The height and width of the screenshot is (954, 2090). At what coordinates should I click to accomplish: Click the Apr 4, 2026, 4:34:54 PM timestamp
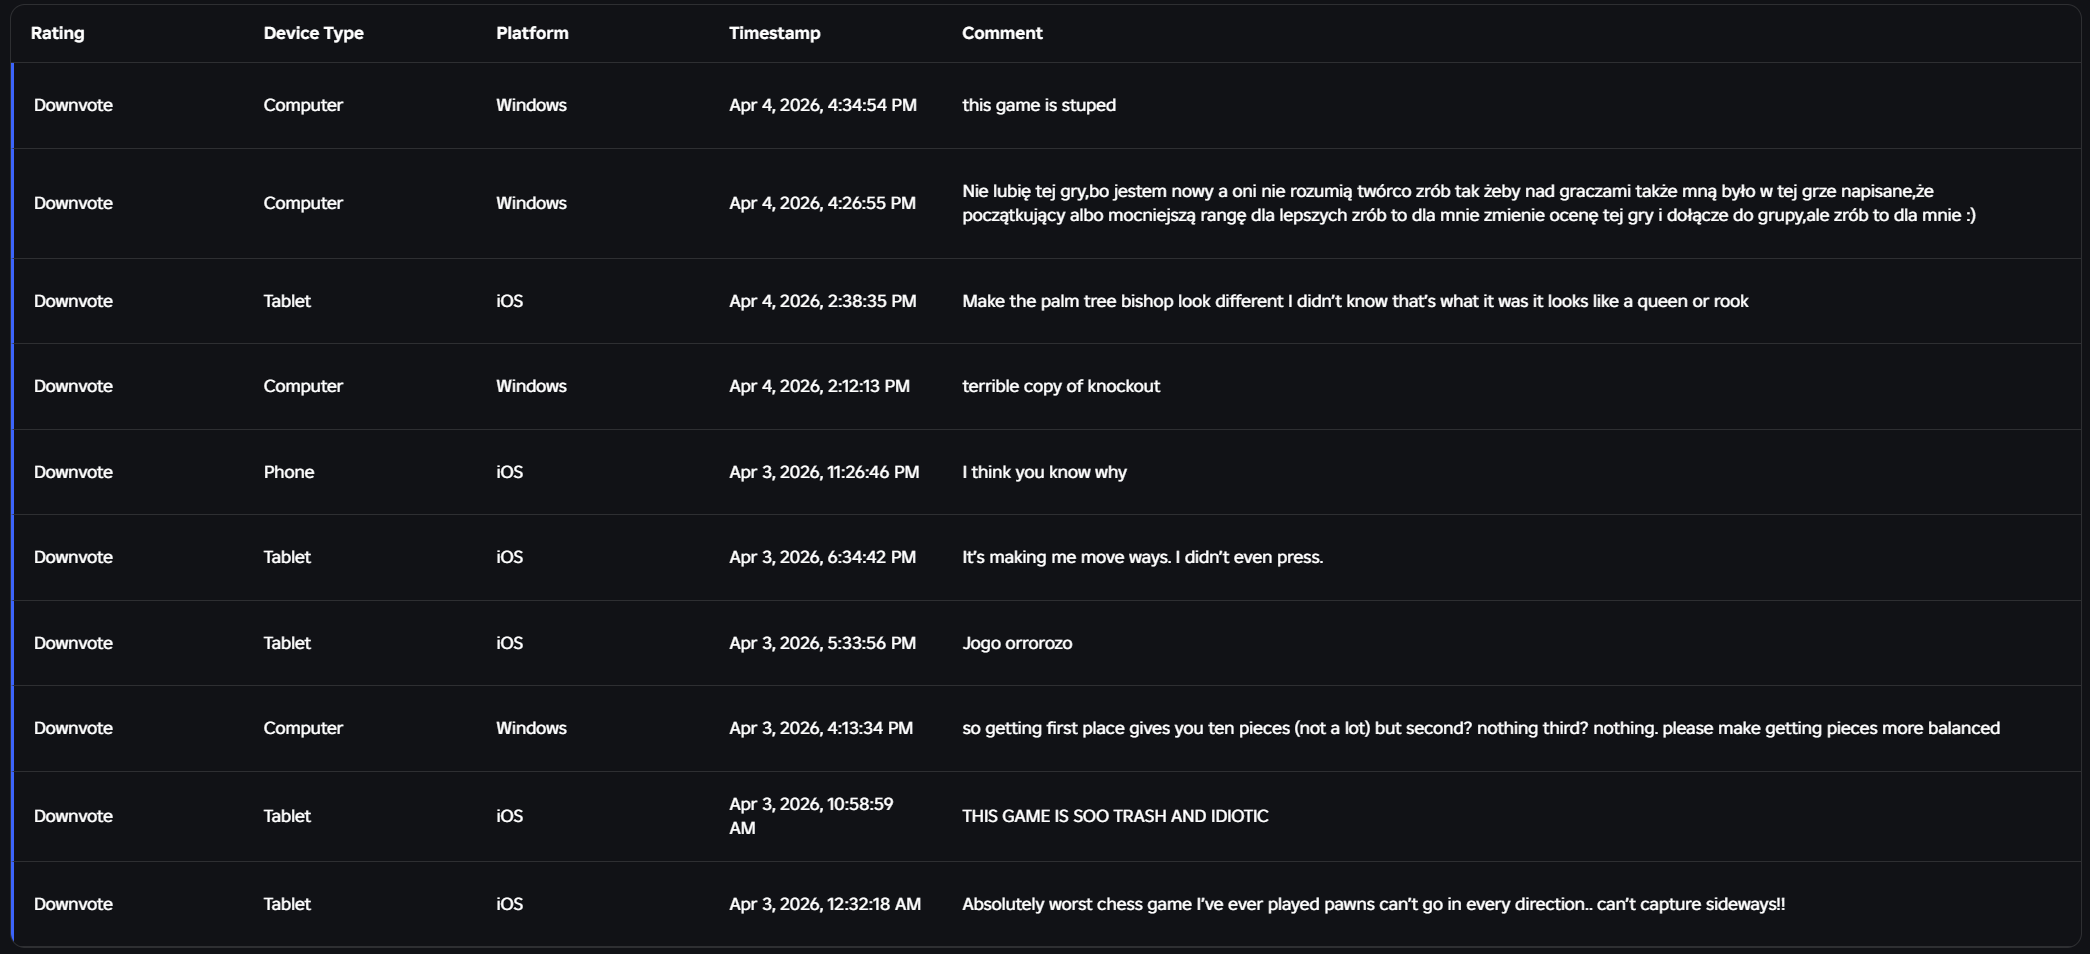pyautogui.click(x=822, y=105)
